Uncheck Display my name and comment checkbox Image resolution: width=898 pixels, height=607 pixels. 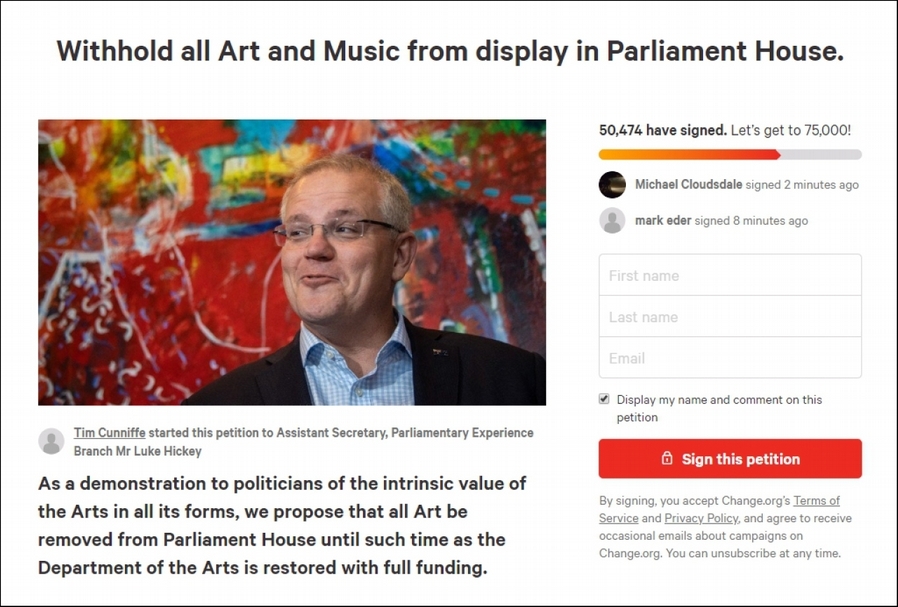click(604, 399)
